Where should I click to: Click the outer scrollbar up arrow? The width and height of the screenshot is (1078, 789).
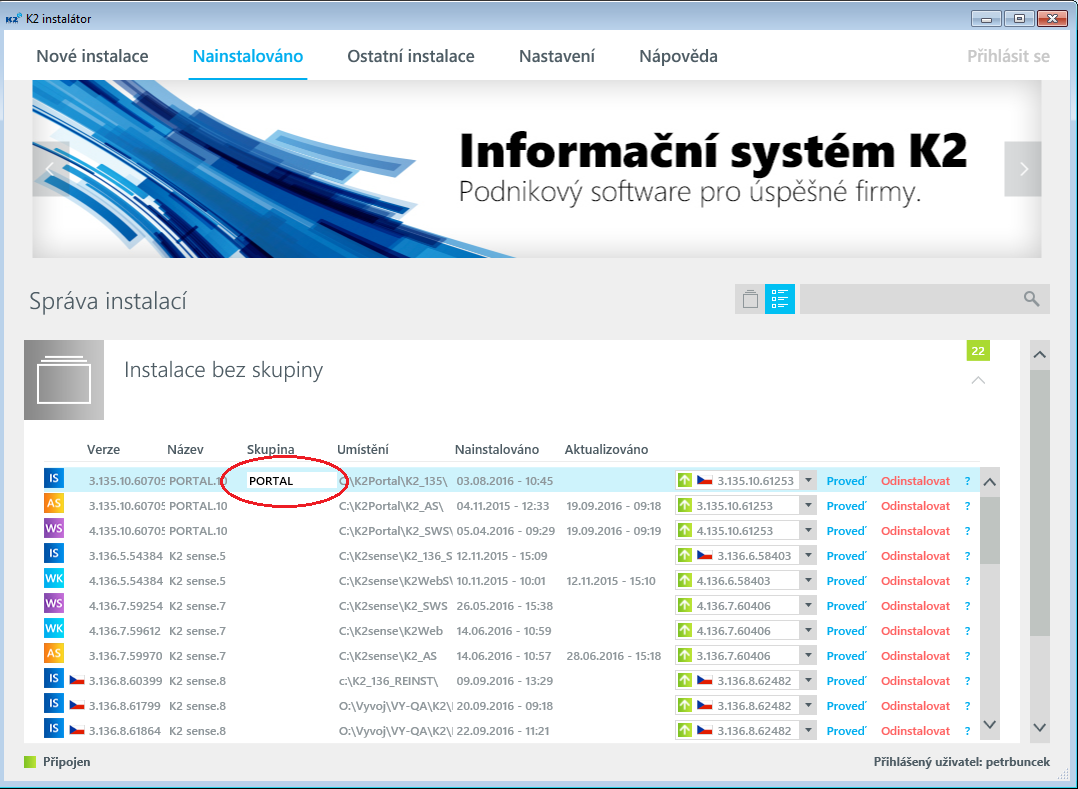coord(1040,355)
